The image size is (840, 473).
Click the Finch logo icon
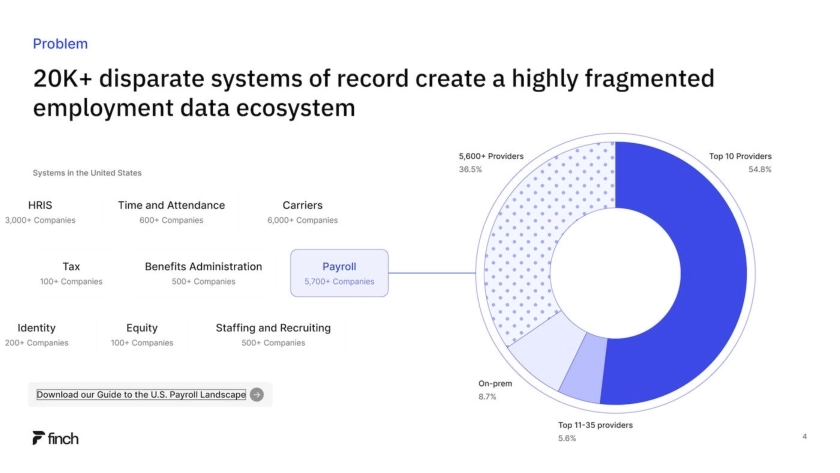click(x=38, y=438)
